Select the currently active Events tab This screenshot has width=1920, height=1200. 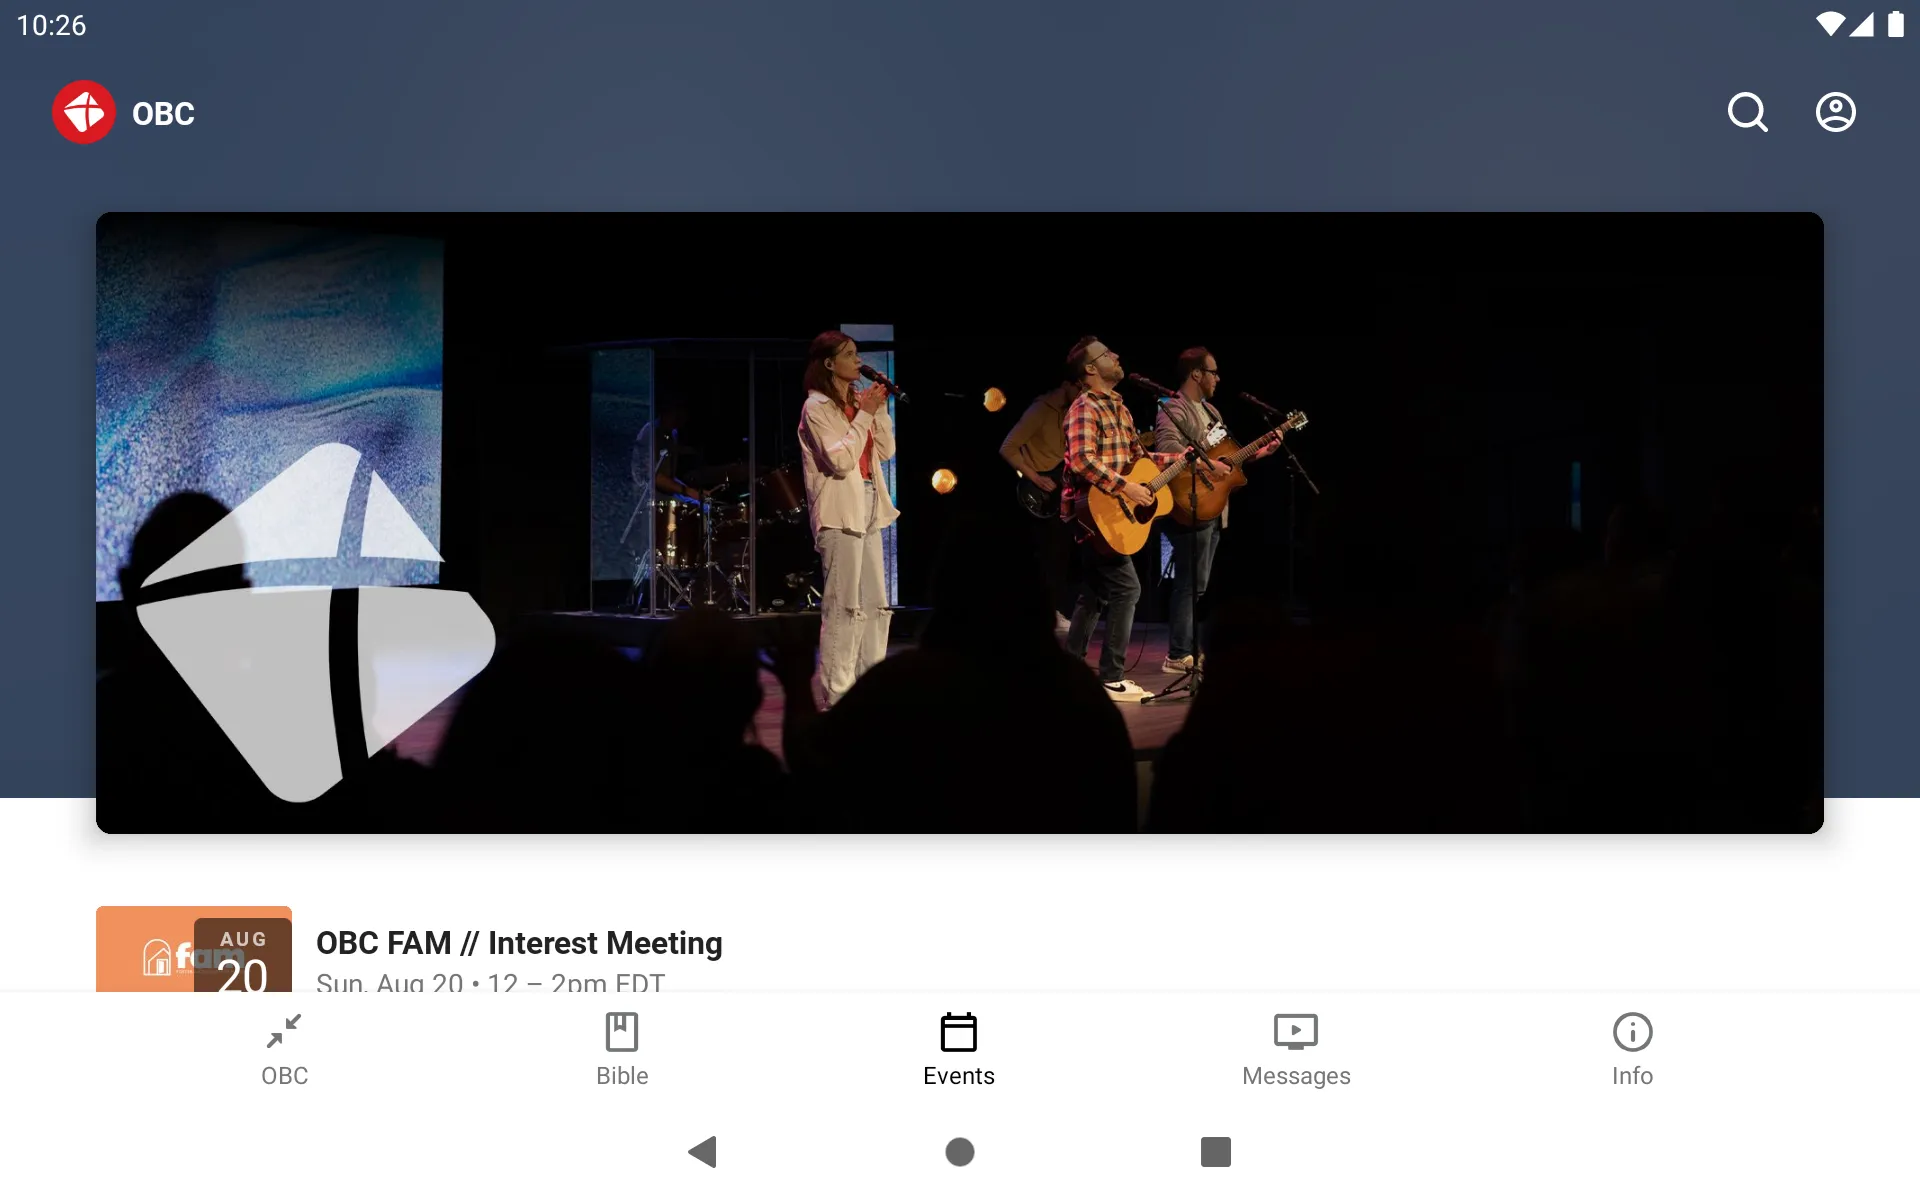[959, 1048]
